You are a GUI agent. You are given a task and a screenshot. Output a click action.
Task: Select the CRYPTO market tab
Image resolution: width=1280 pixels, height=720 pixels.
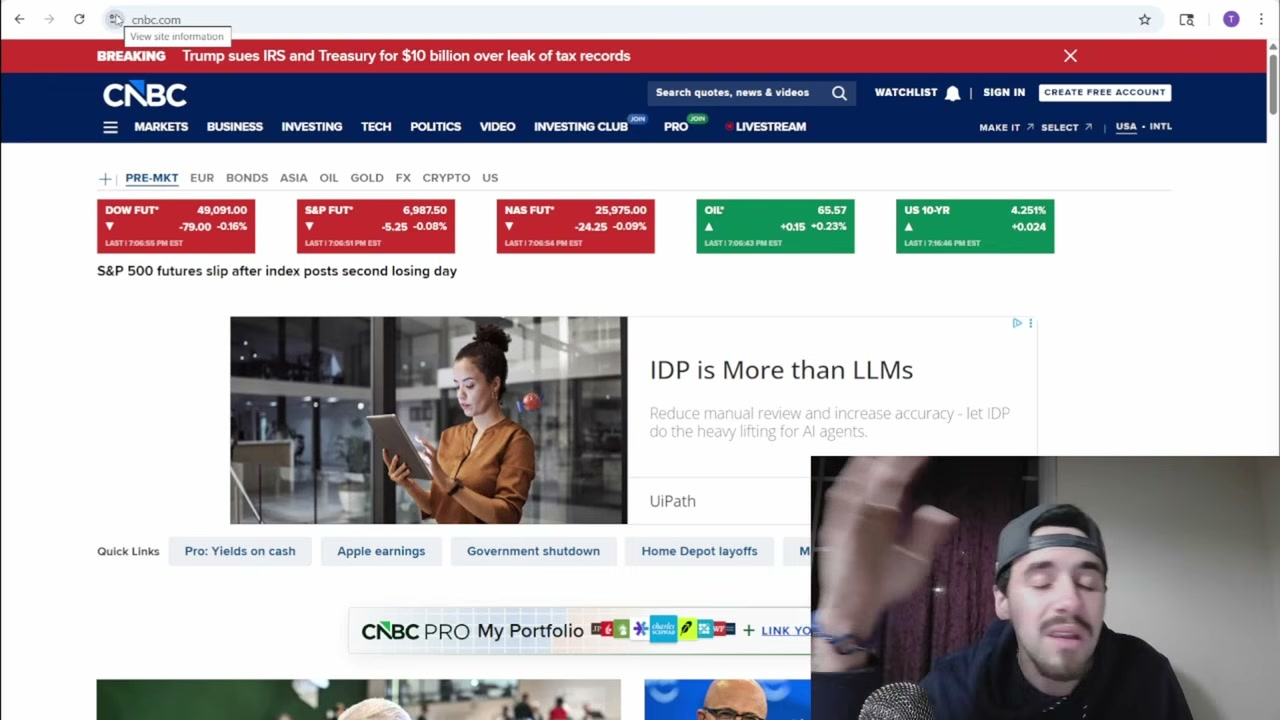click(x=446, y=178)
